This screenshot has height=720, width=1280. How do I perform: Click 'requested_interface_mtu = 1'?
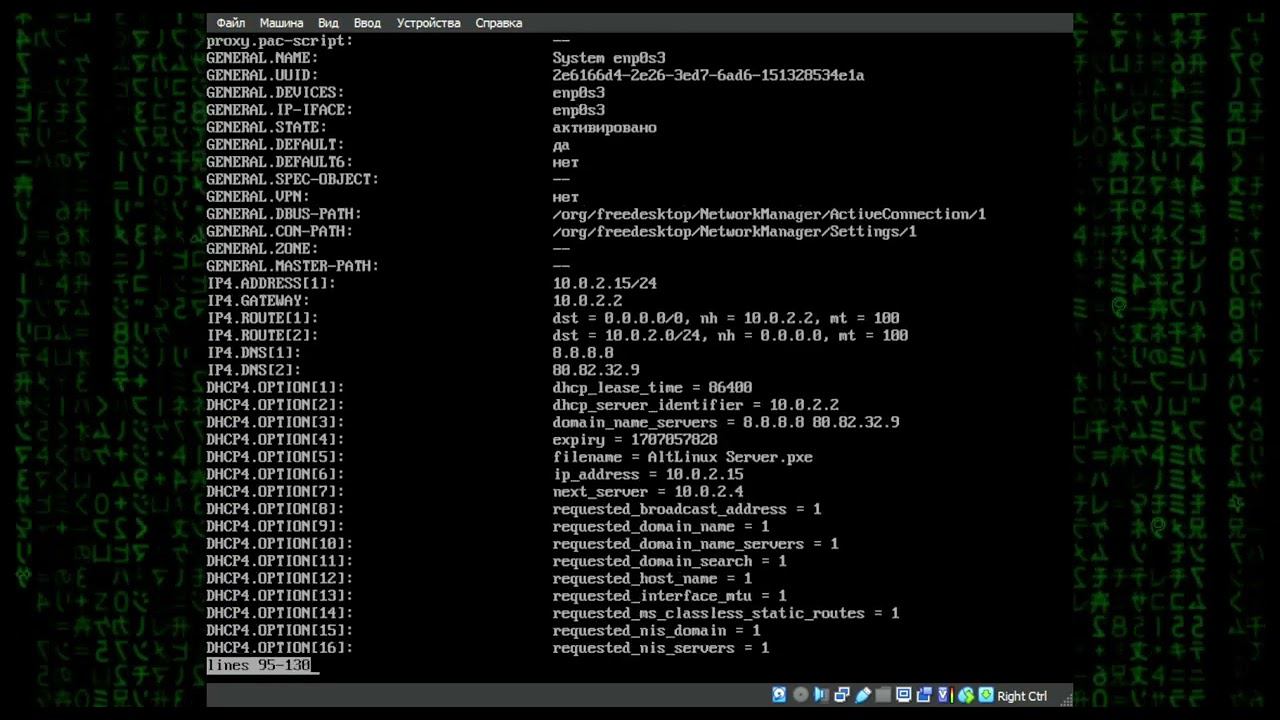(669, 596)
